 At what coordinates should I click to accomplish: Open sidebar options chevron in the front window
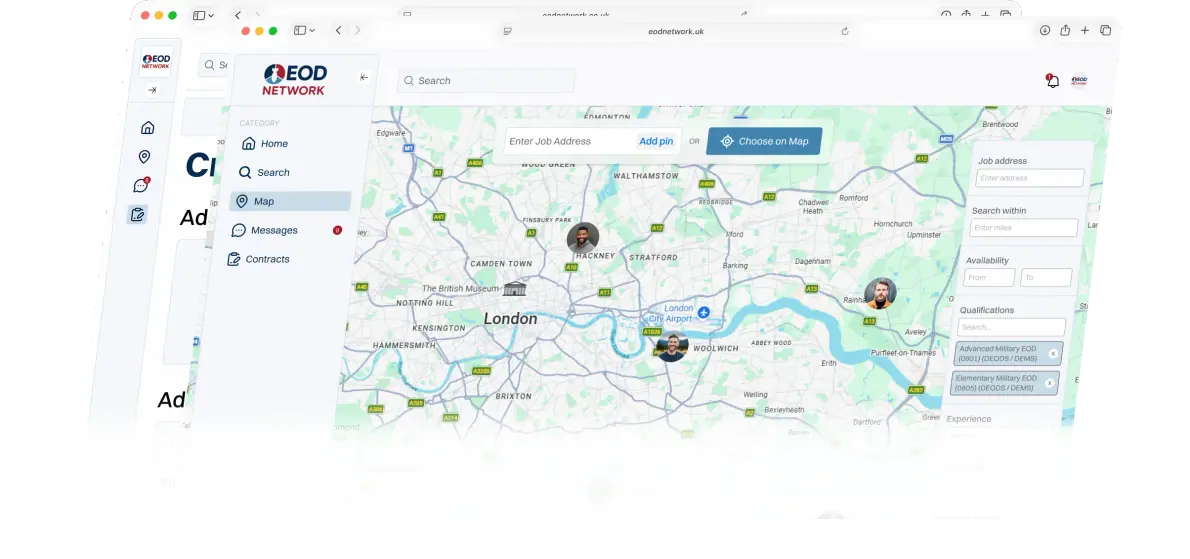pyautogui.click(x=312, y=31)
